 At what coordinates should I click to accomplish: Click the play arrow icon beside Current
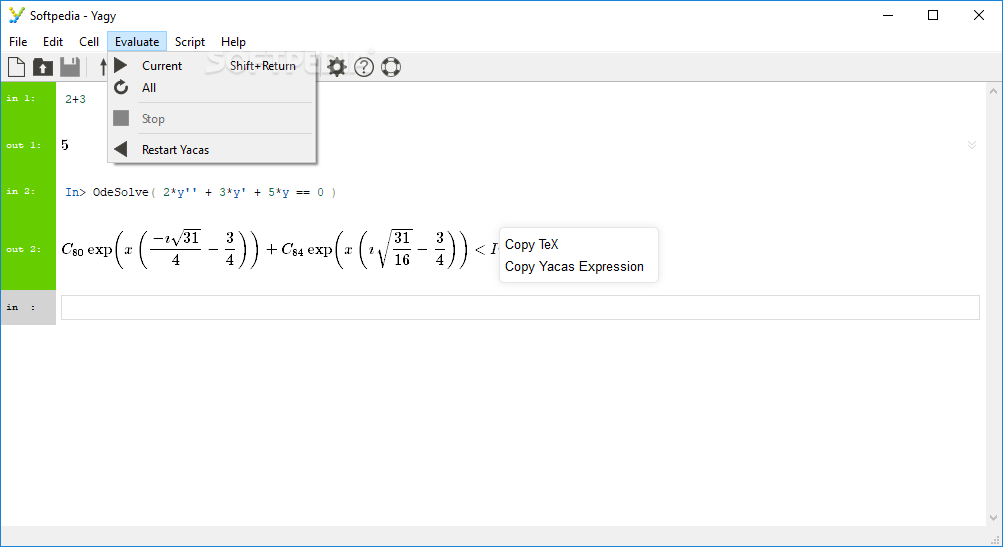[120, 65]
